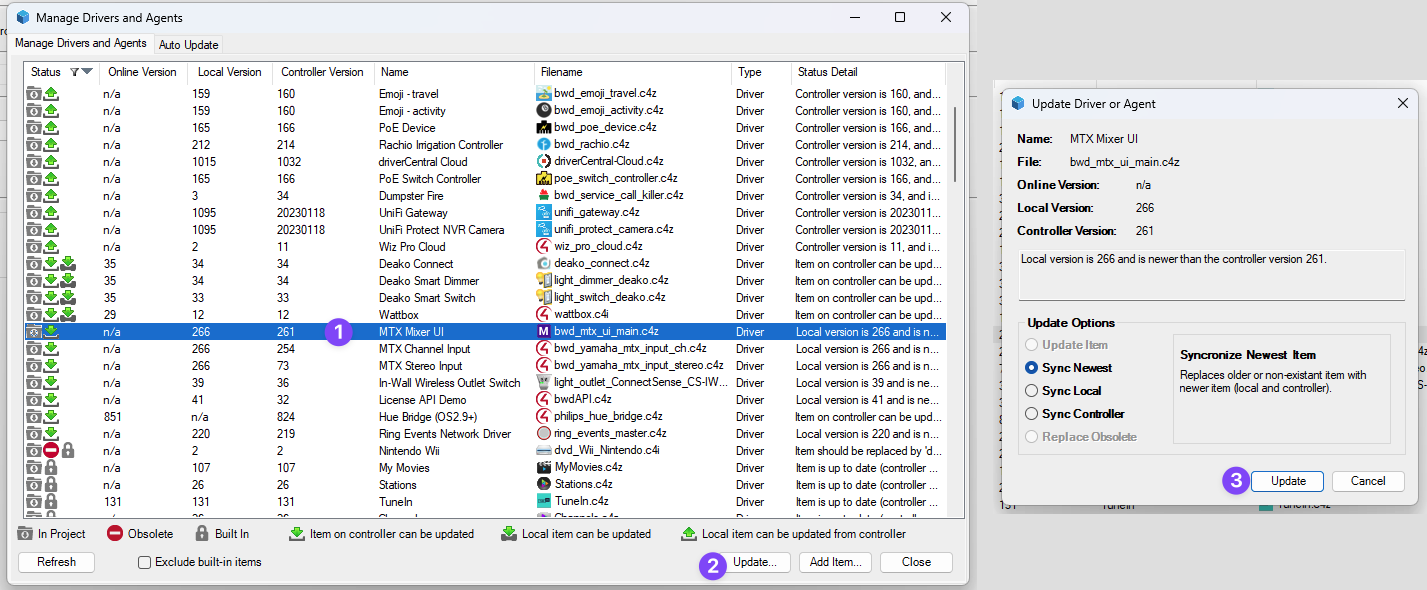Click the TuneIn.c4z driver icon
Screen dimensions: 1427x590
[x=544, y=502]
